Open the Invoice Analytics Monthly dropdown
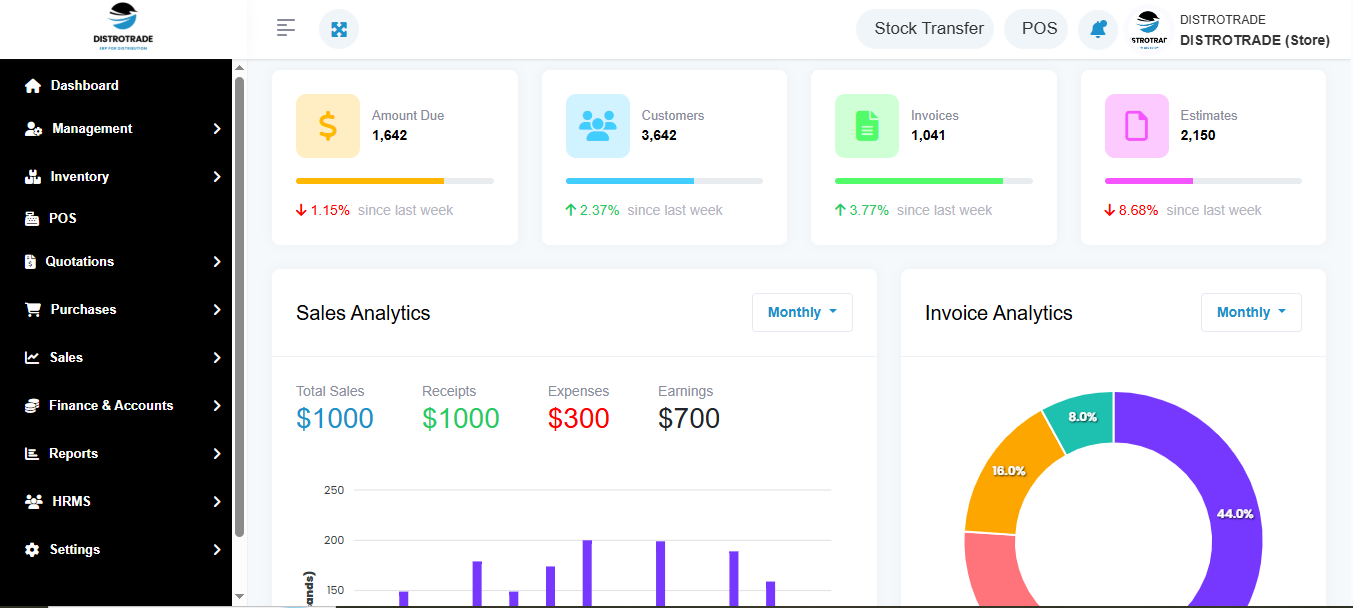 (x=1251, y=312)
